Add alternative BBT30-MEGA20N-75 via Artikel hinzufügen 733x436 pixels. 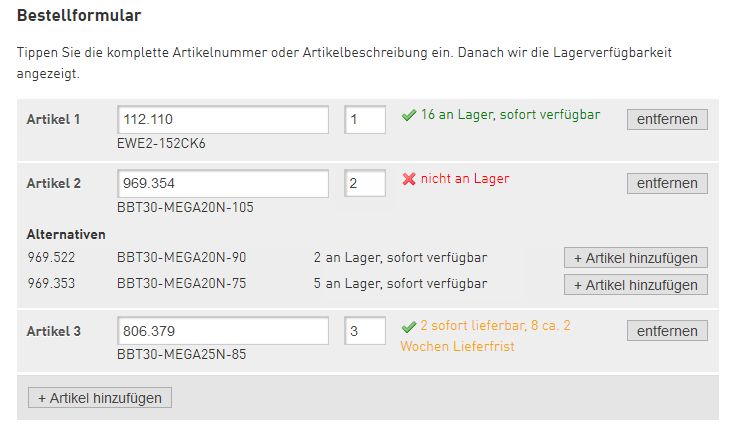tap(636, 285)
